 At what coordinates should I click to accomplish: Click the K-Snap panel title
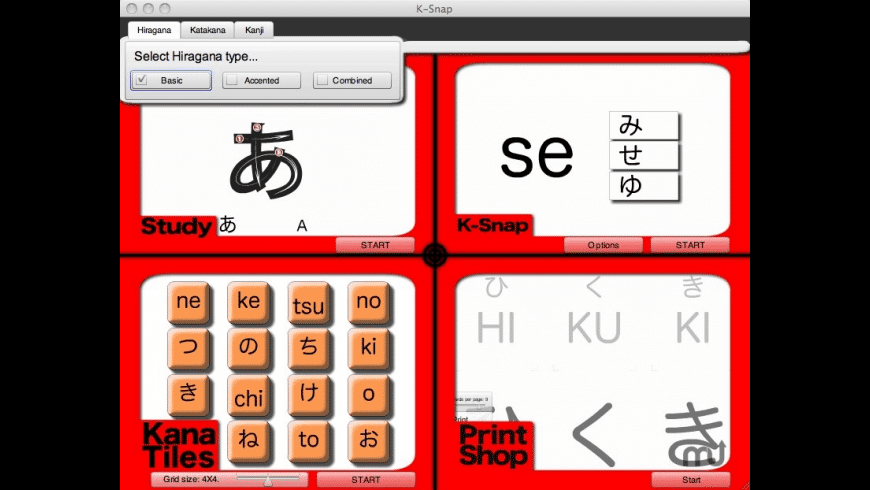pyautogui.click(x=492, y=225)
